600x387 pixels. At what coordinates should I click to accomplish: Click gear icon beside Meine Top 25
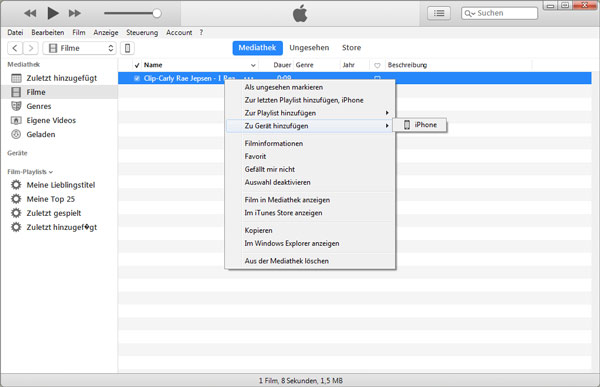[x=16, y=199]
